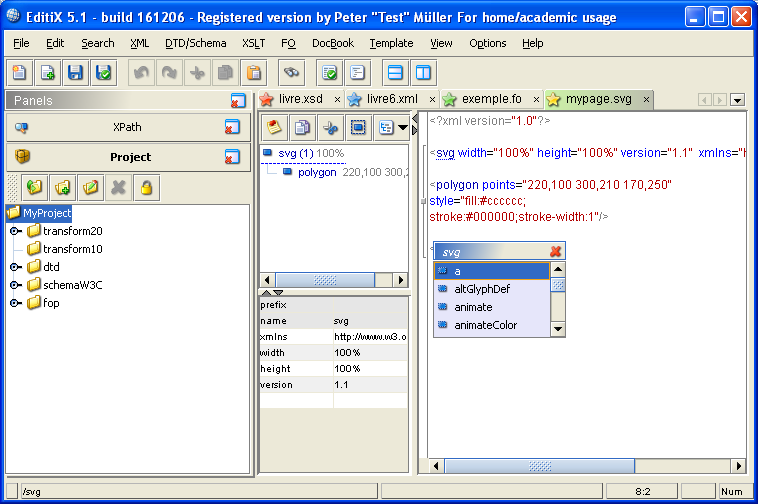The height and width of the screenshot is (504, 758).
Task: Click the Copy icon in main toolbar
Action: tap(225, 72)
